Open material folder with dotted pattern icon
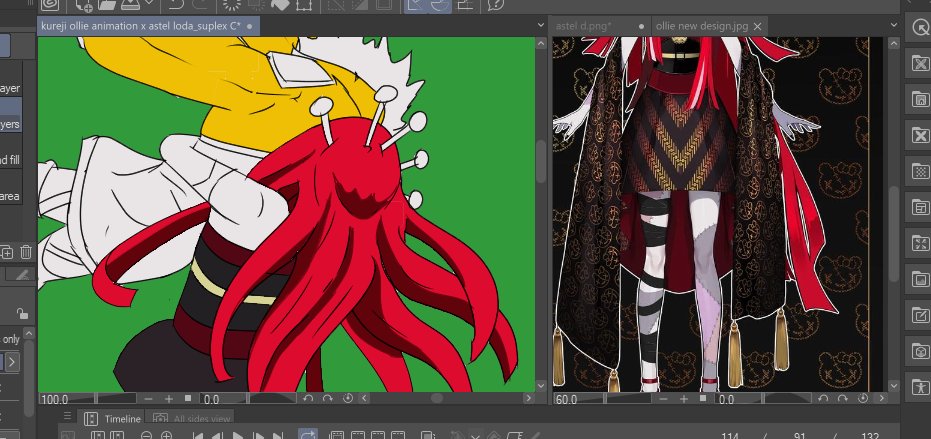This screenshot has height=439, width=931. tap(920, 172)
